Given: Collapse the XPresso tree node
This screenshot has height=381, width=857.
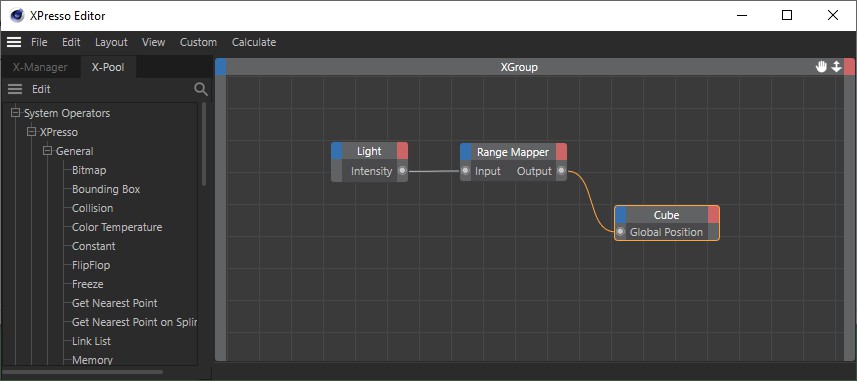Looking at the screenshot, I should (31, 132).
